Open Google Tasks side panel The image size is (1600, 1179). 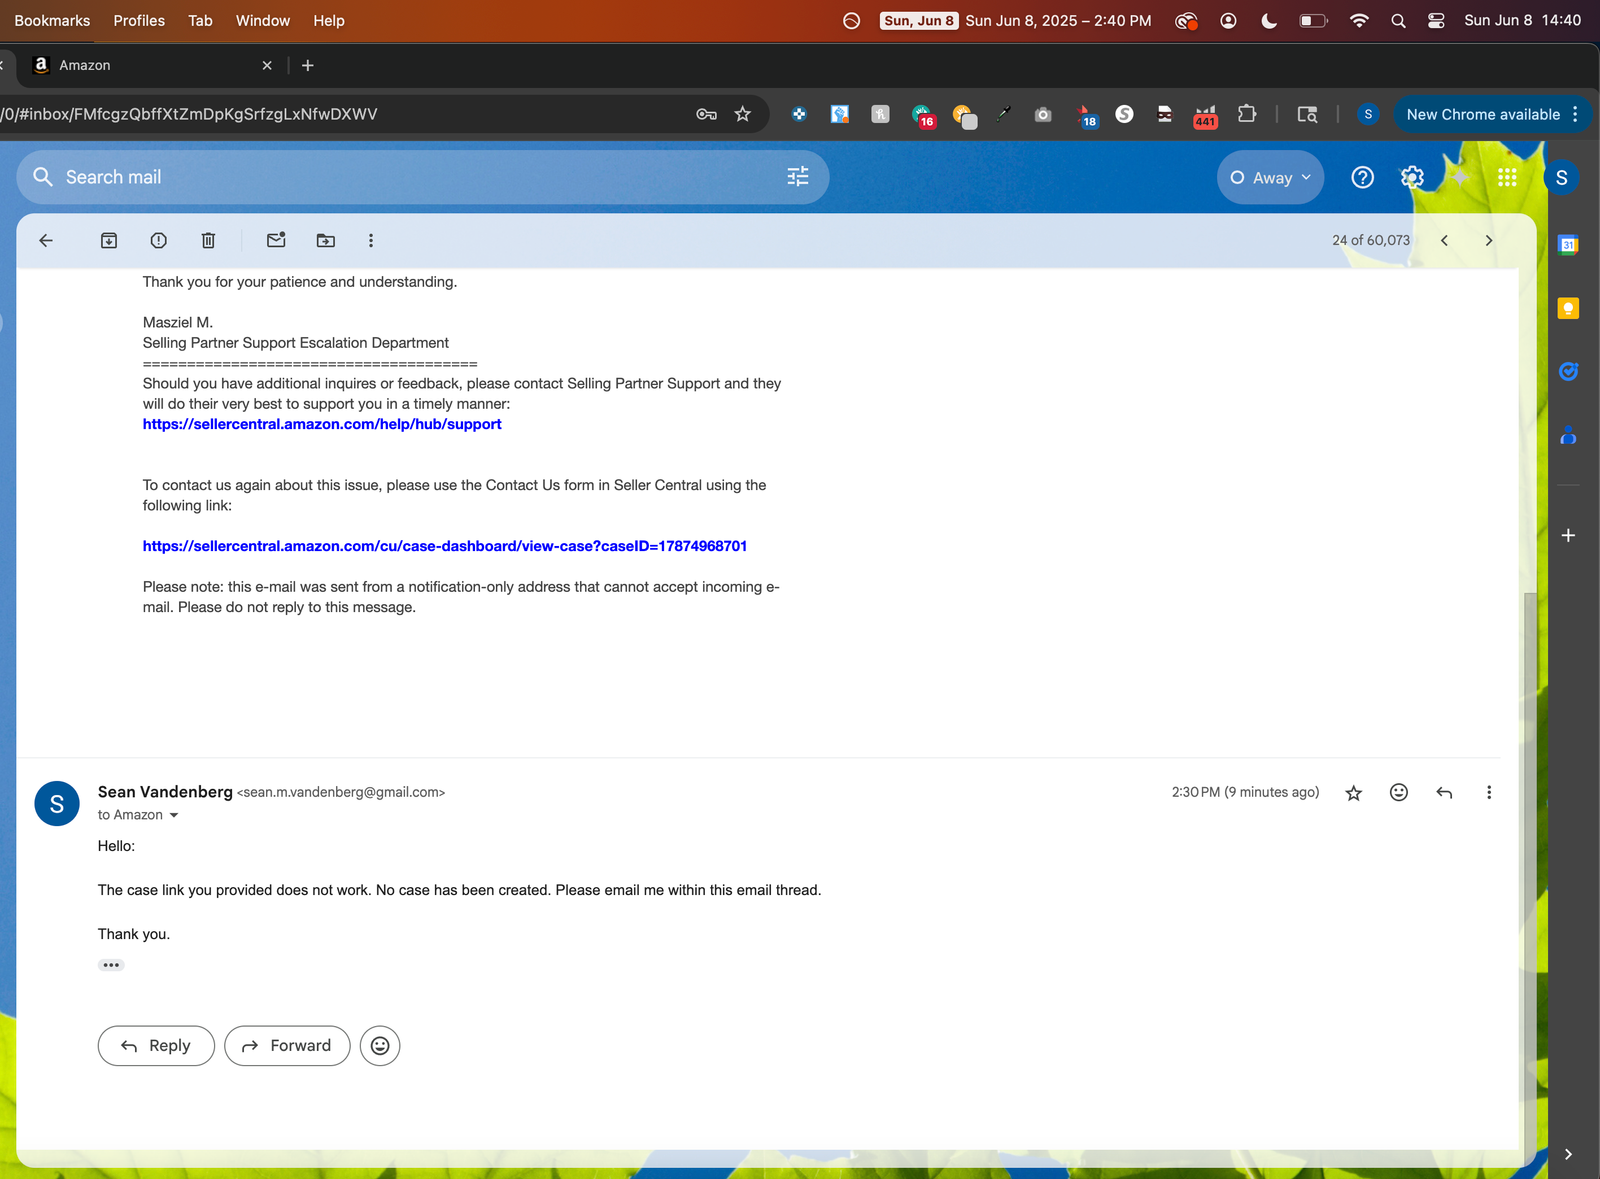1568,372
